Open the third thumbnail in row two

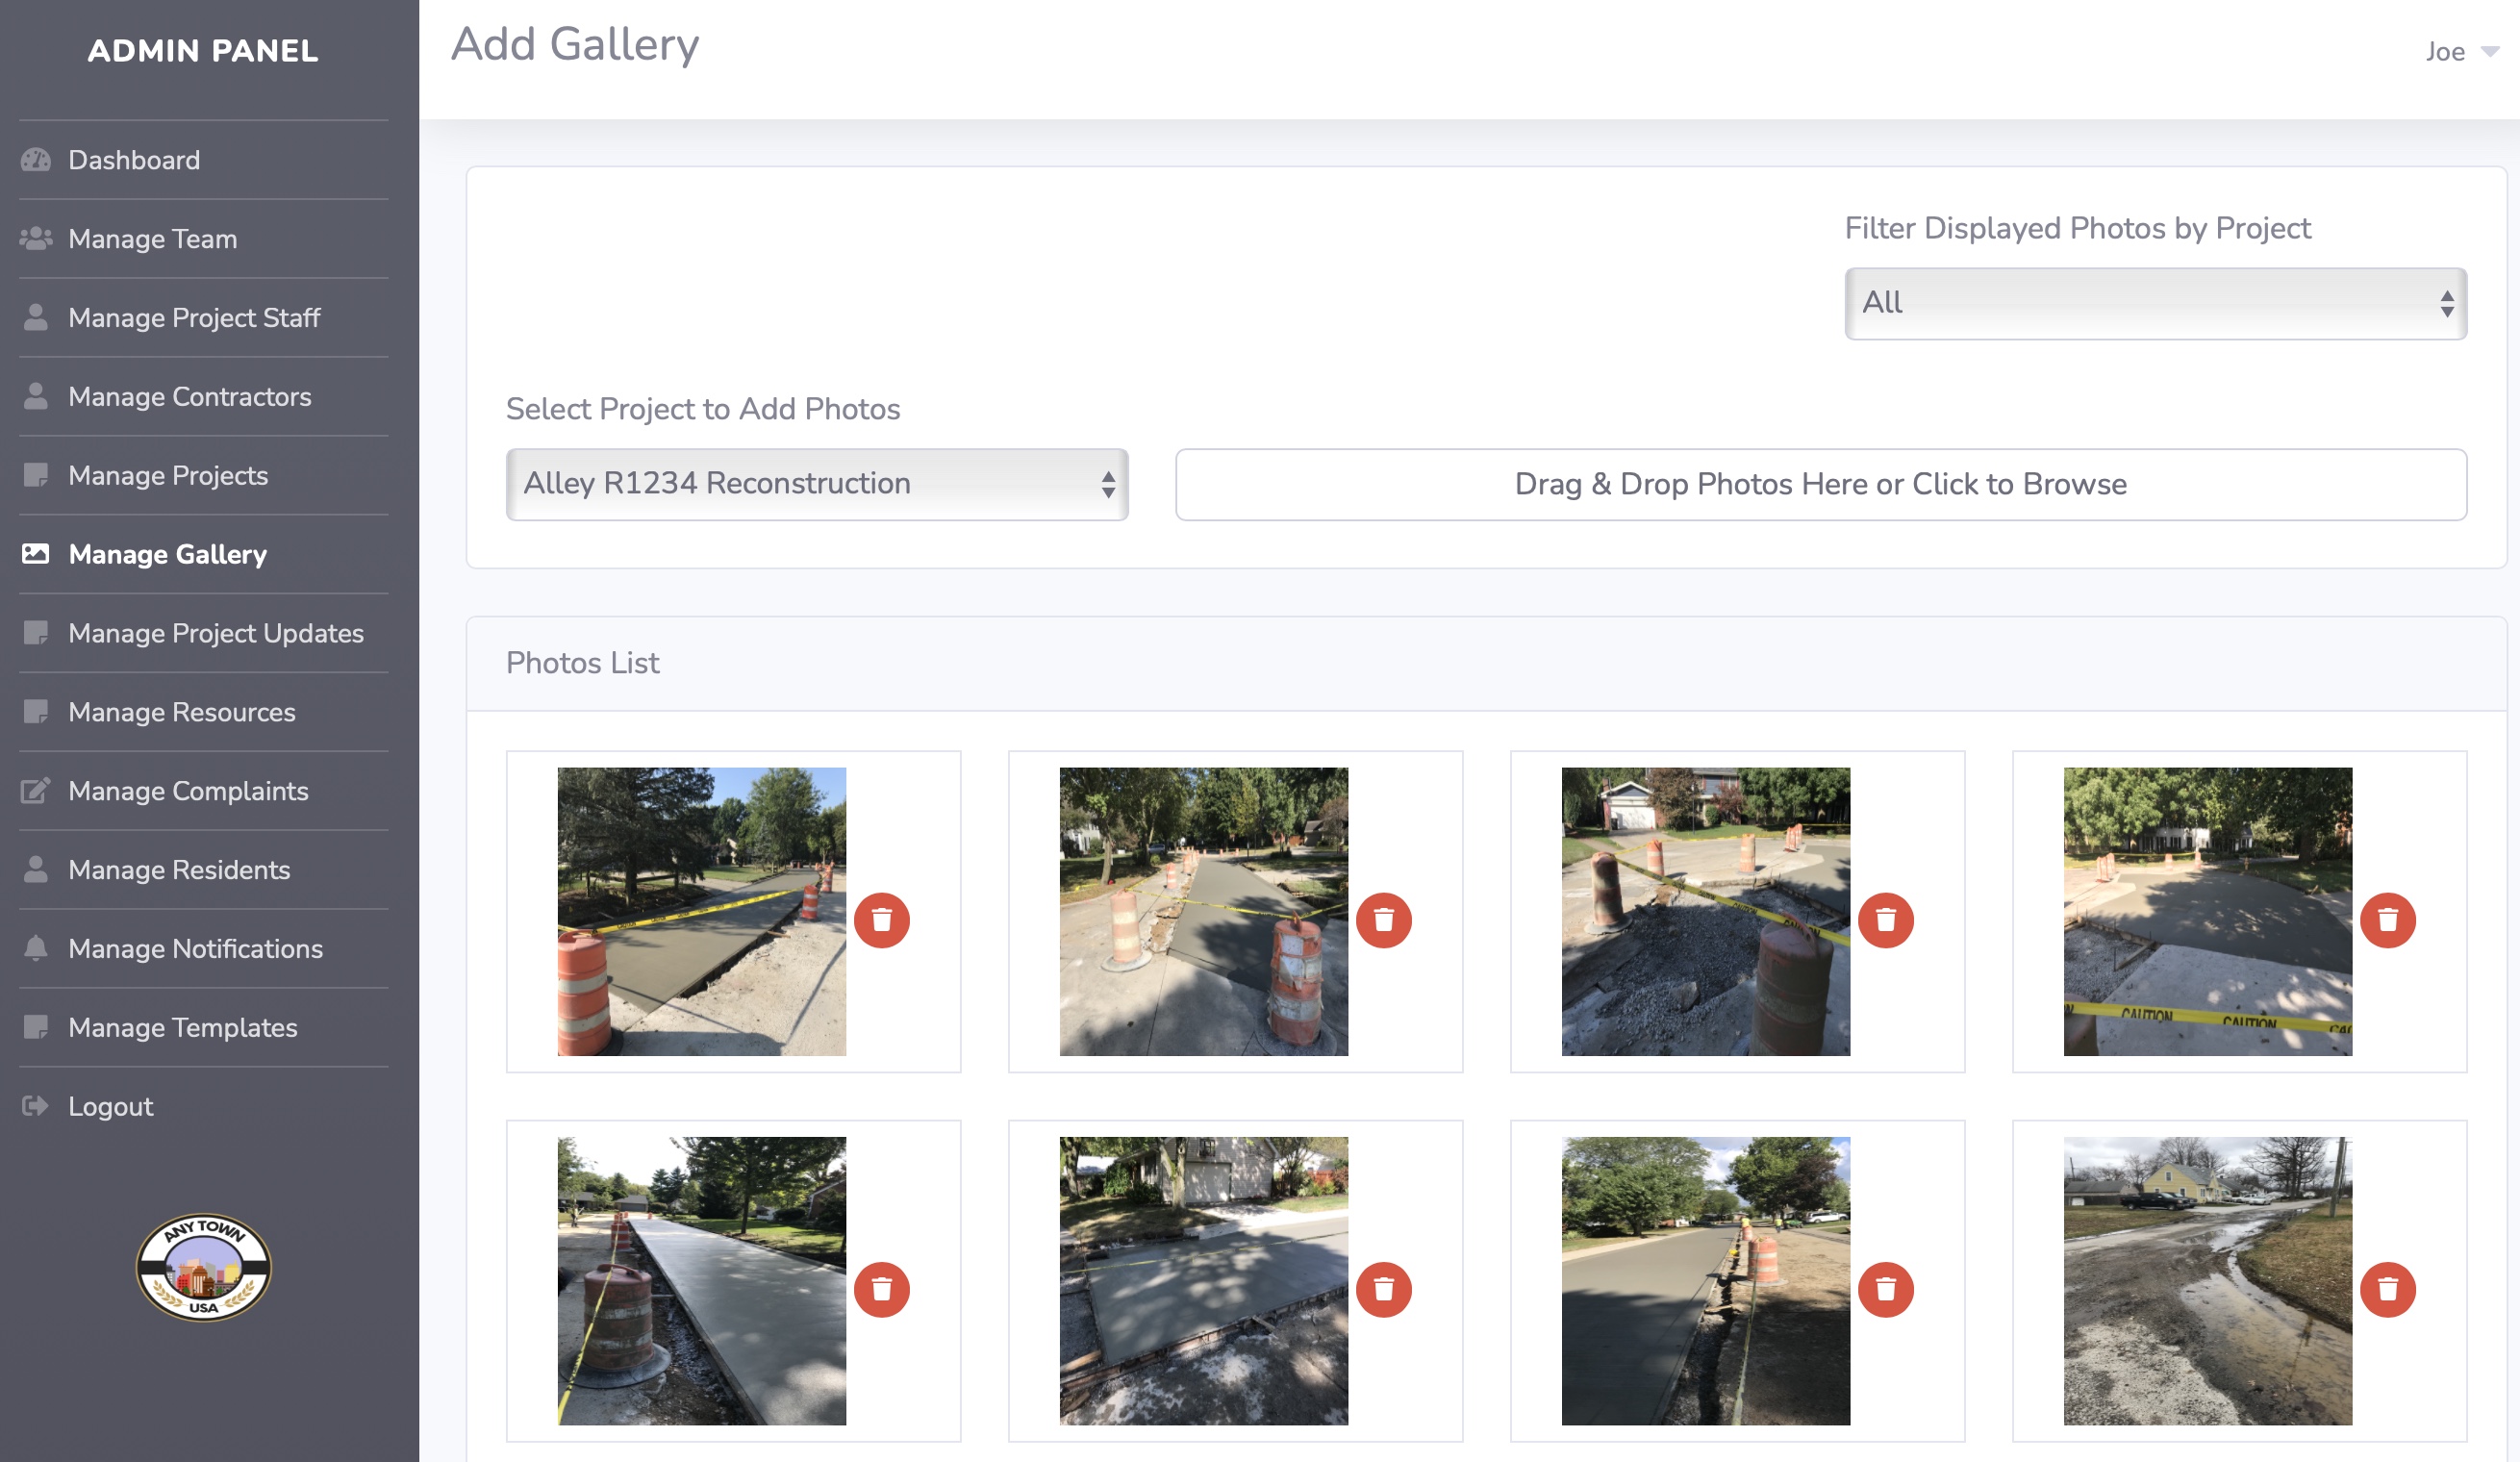1706,1281
